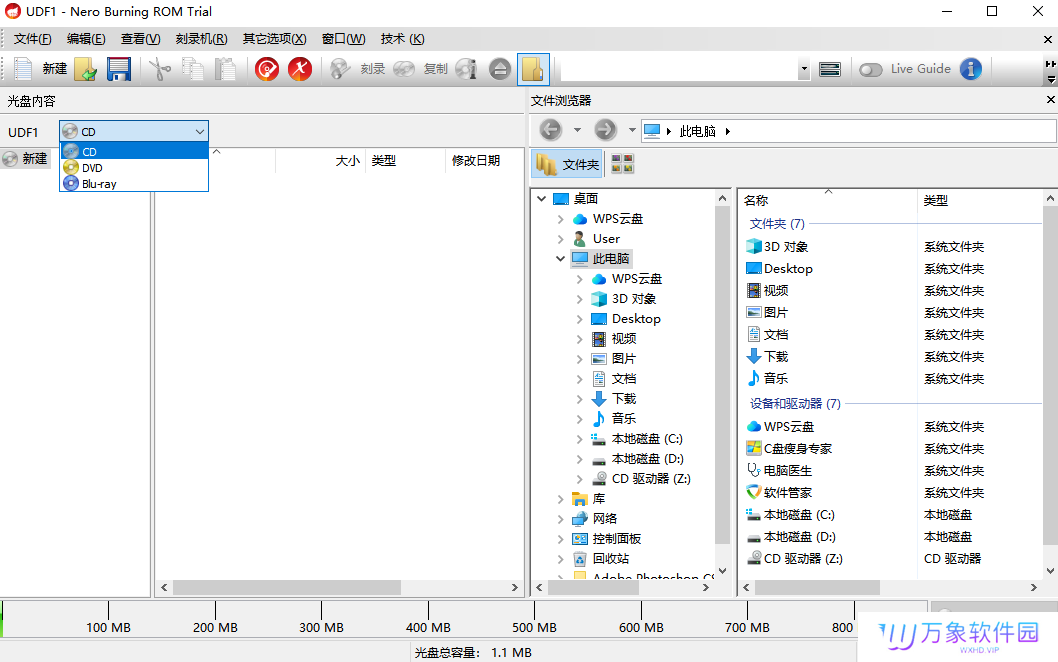1058x662 pixels.
Task: Select the 新建 disc node in tree
Action: click(26, 159)
